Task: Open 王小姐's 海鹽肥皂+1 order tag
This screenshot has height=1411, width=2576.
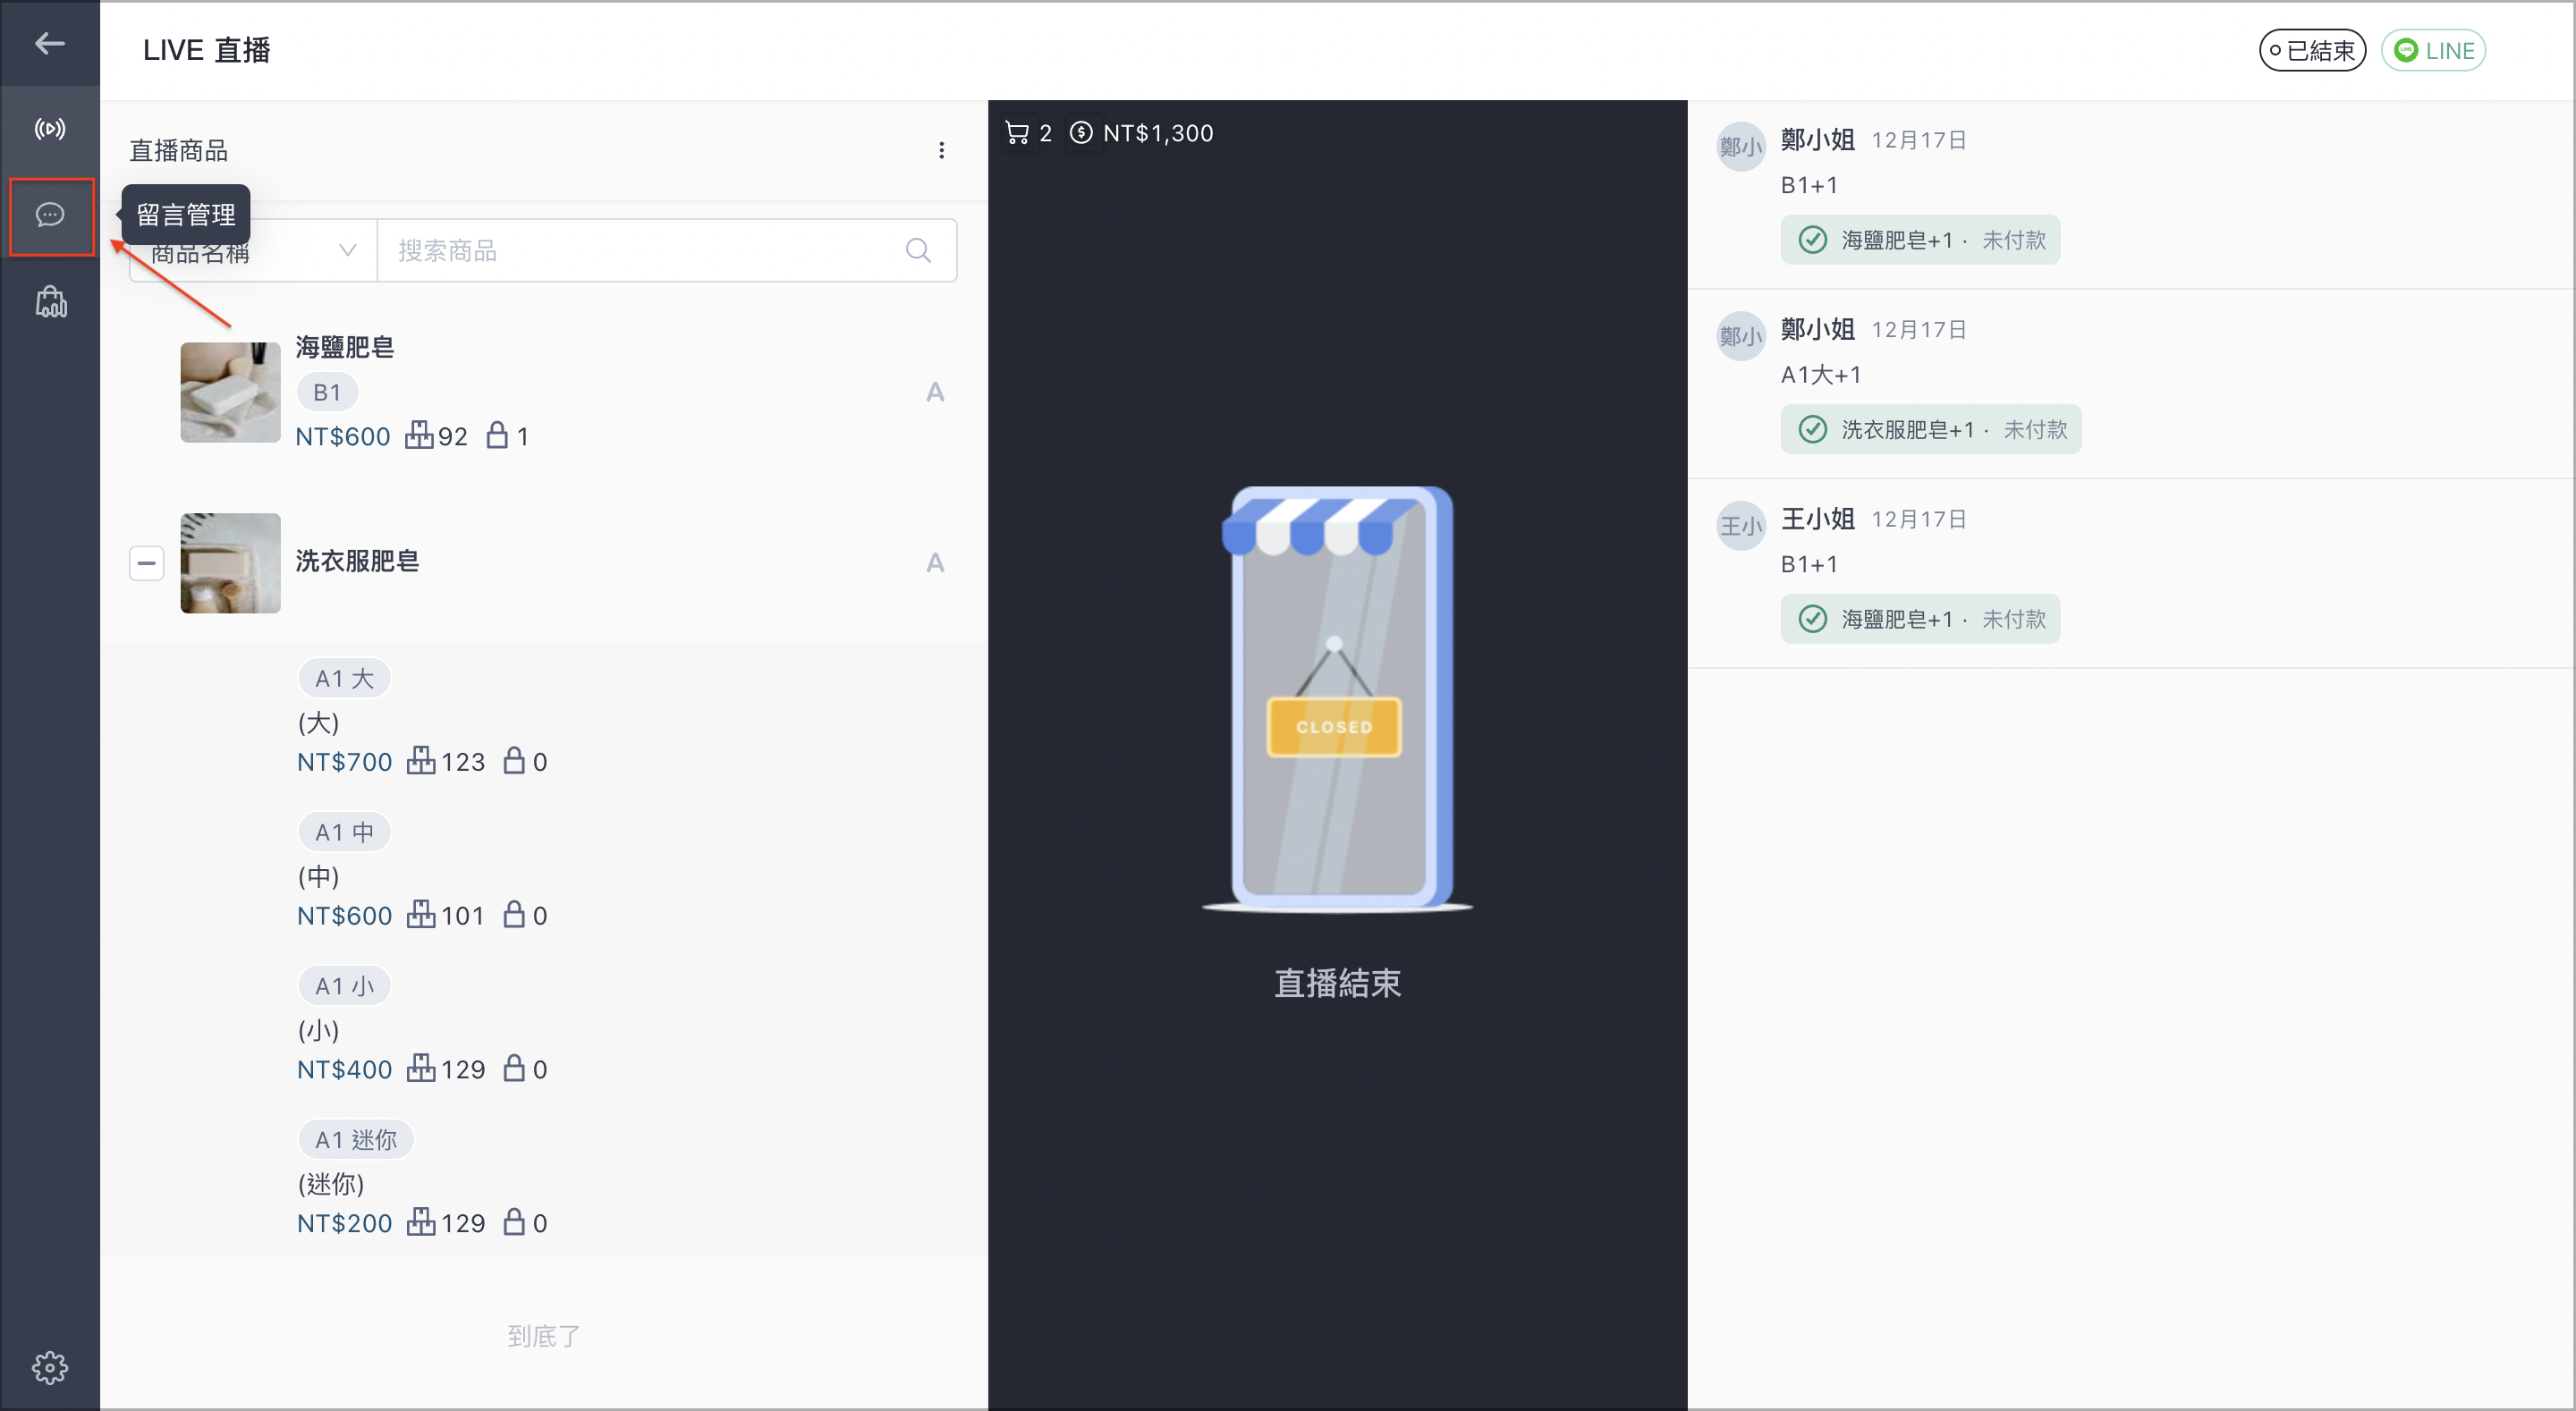Action: point(1920,619)
